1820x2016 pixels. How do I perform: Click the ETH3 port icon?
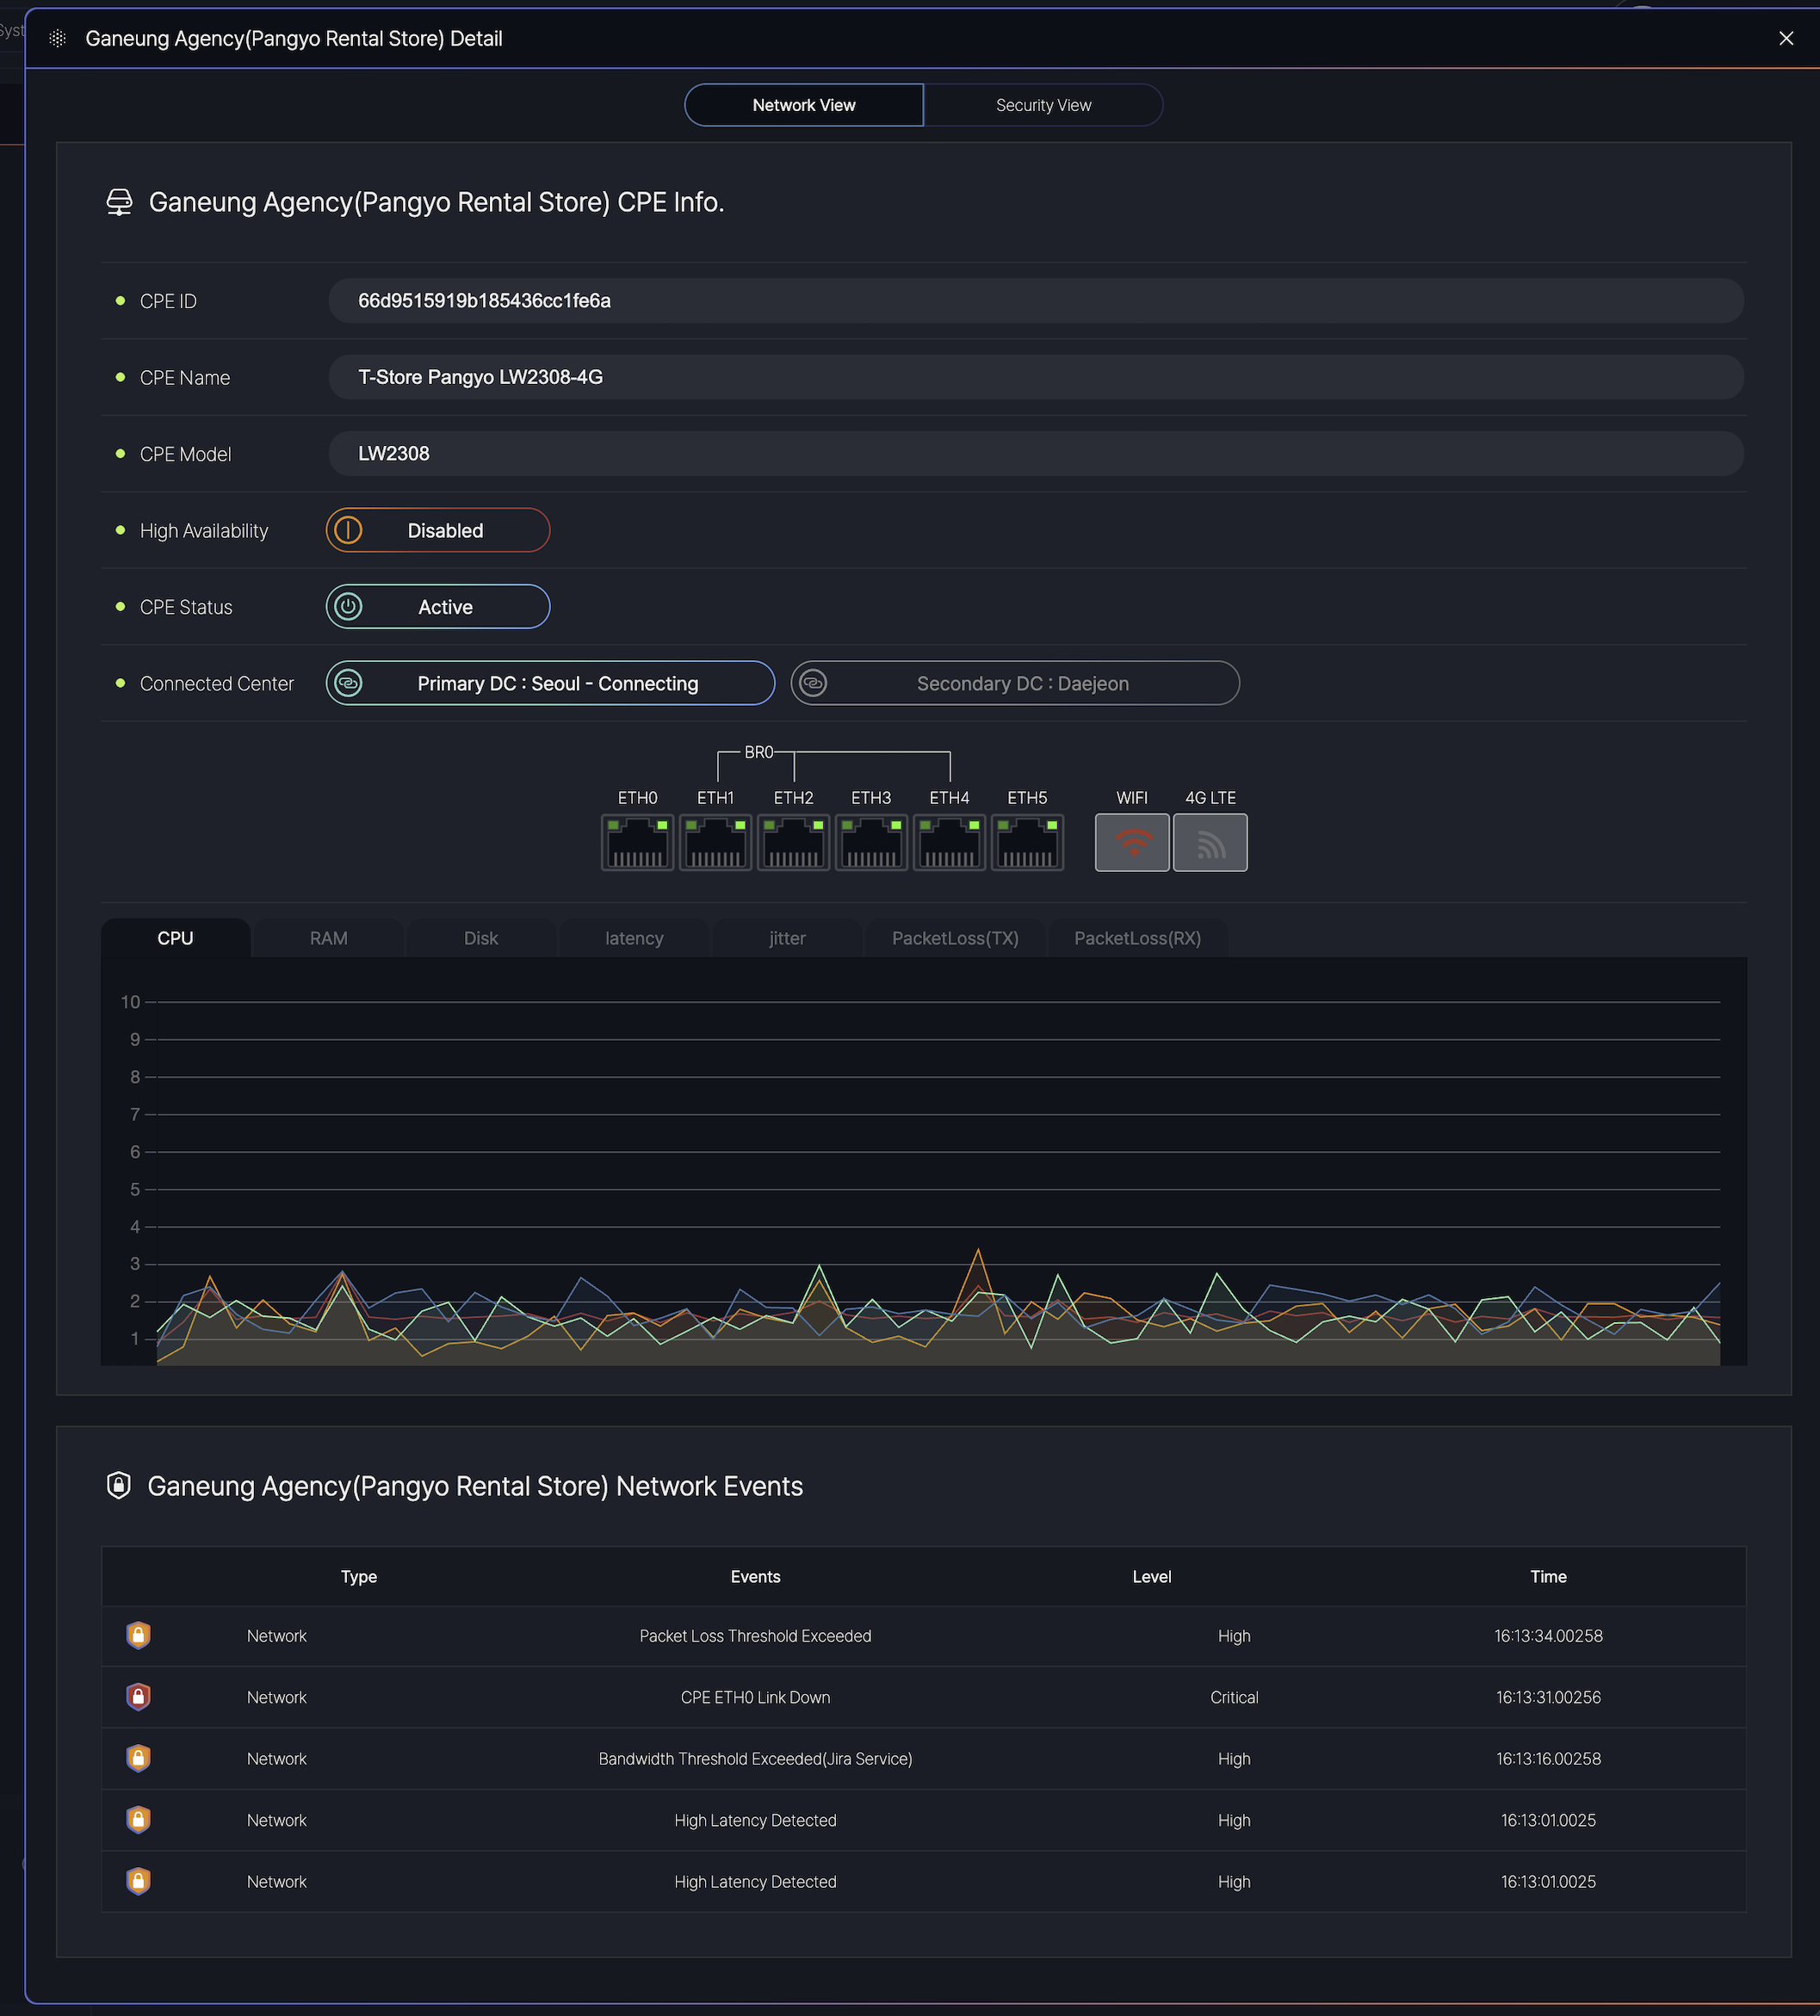pyautogui.click(x=871, y=842)
